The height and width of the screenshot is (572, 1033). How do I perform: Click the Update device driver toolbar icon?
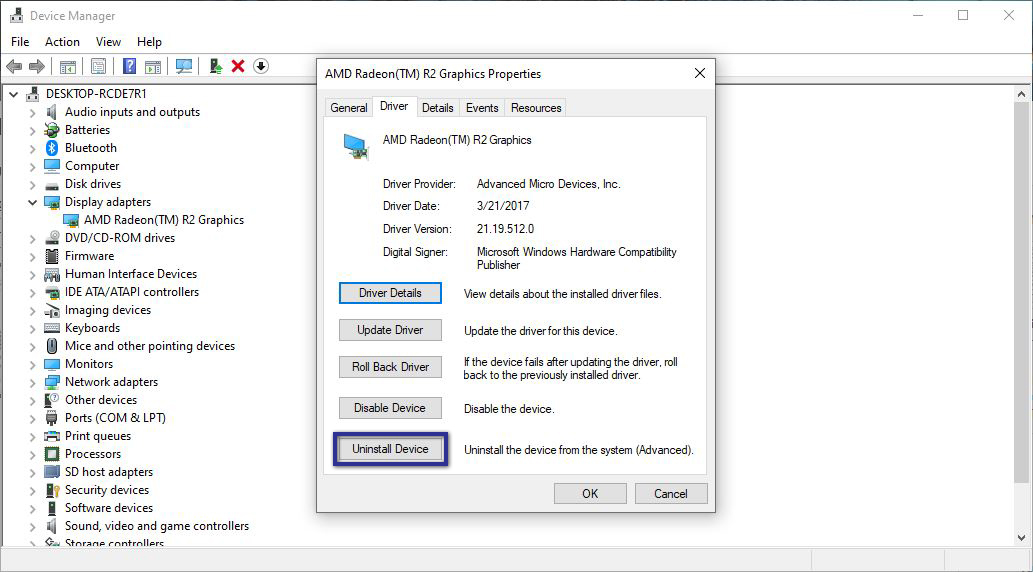pyautogui.click(x=215, y=66)
